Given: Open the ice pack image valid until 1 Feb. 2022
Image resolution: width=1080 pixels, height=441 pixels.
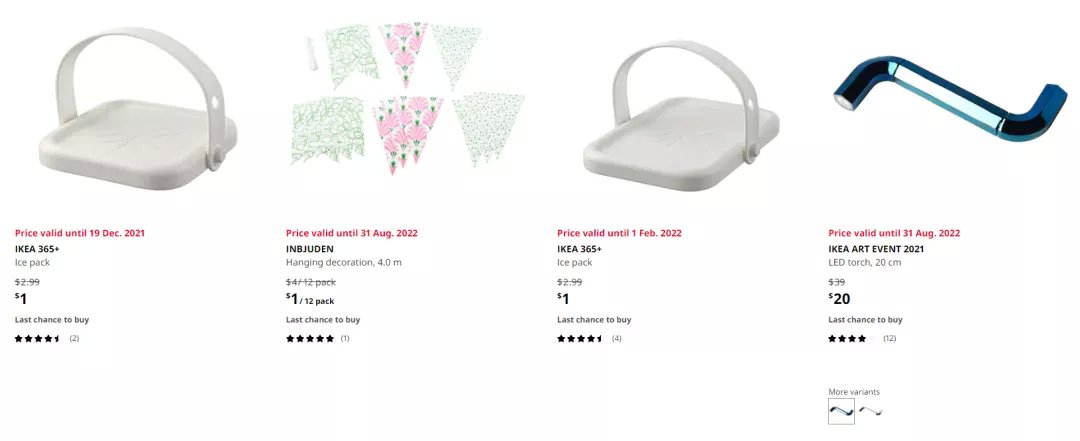Looking at the screenshot, I should tap(681, 116).
